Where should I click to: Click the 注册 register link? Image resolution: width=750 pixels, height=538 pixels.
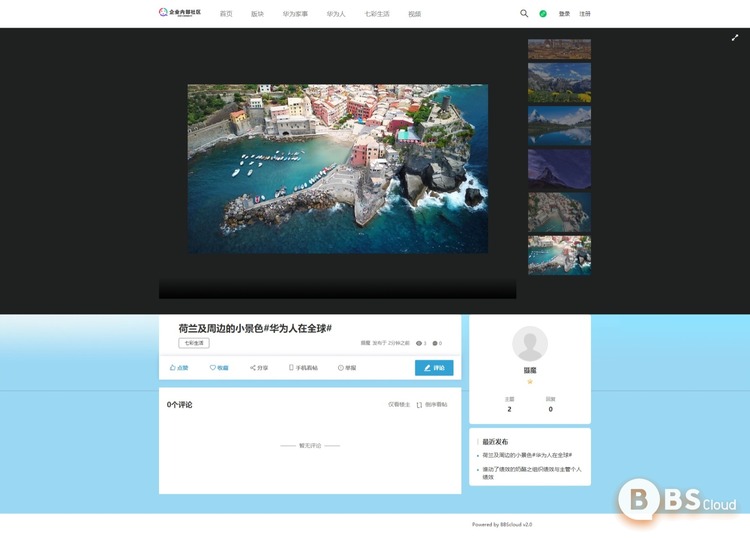585,14
